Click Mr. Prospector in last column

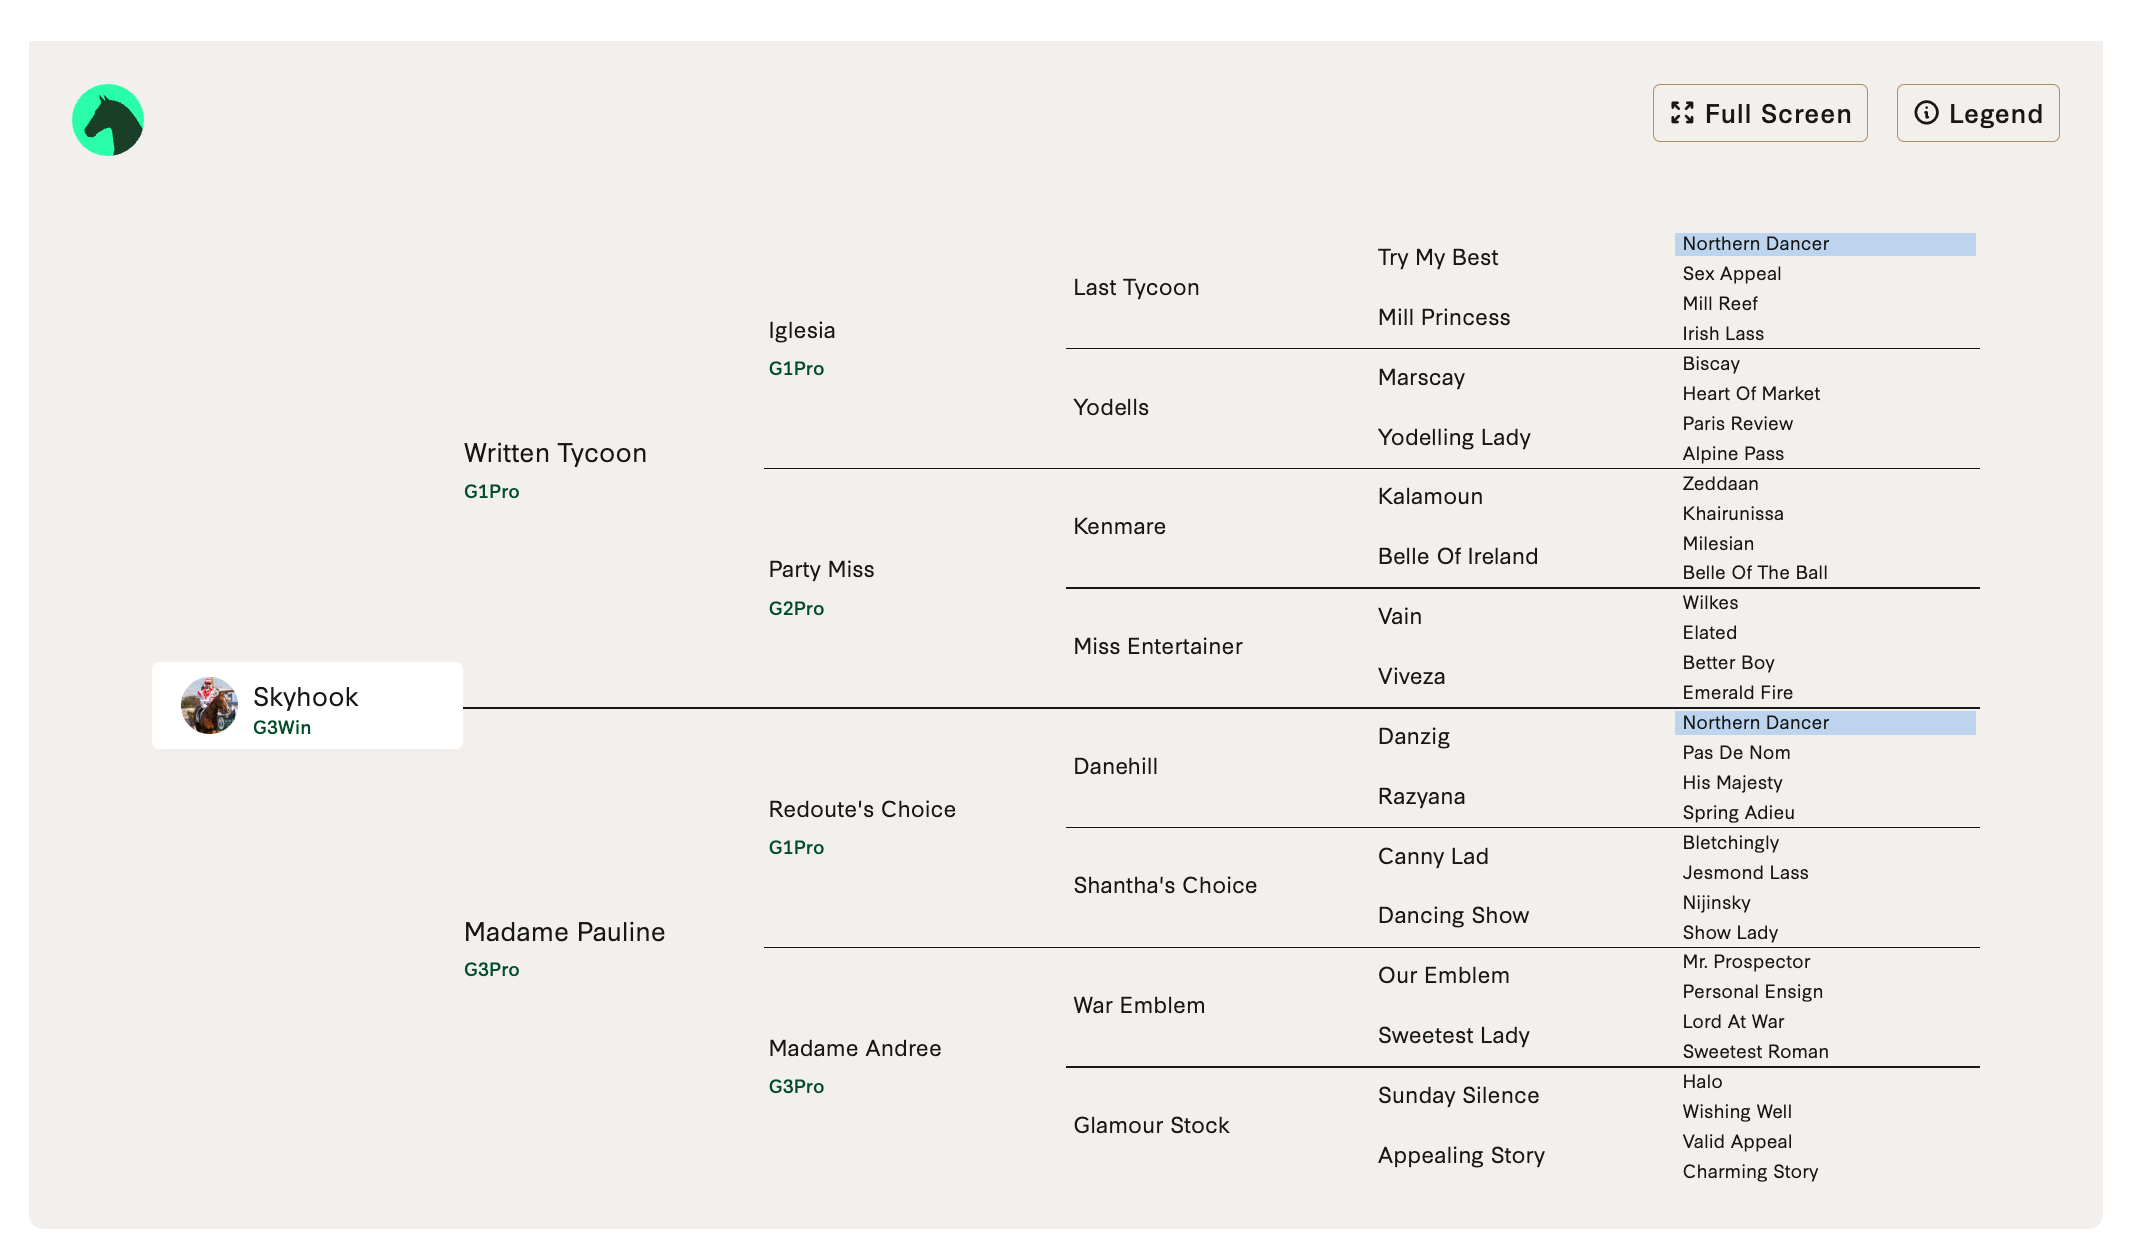pyautogui.click(x=1746, y=962)
